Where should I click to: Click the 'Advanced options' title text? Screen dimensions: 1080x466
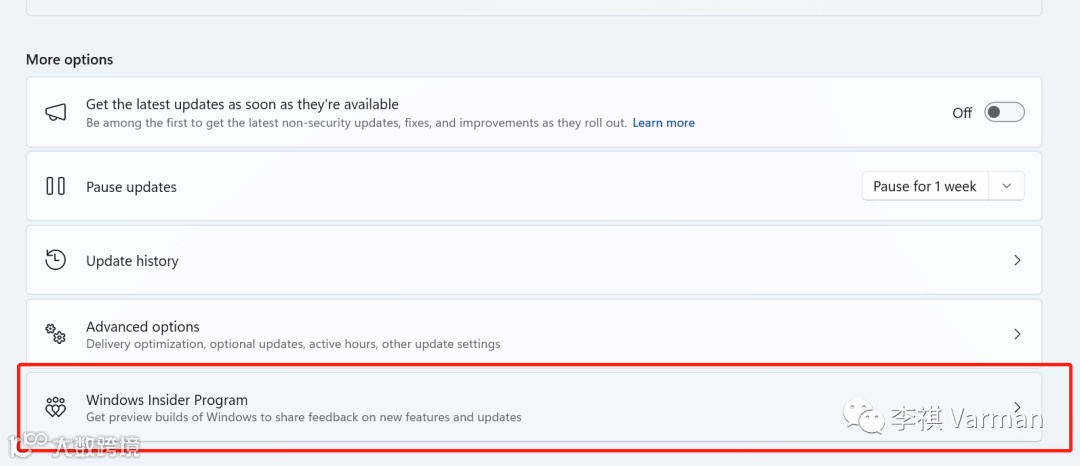(x=143, y=327)
